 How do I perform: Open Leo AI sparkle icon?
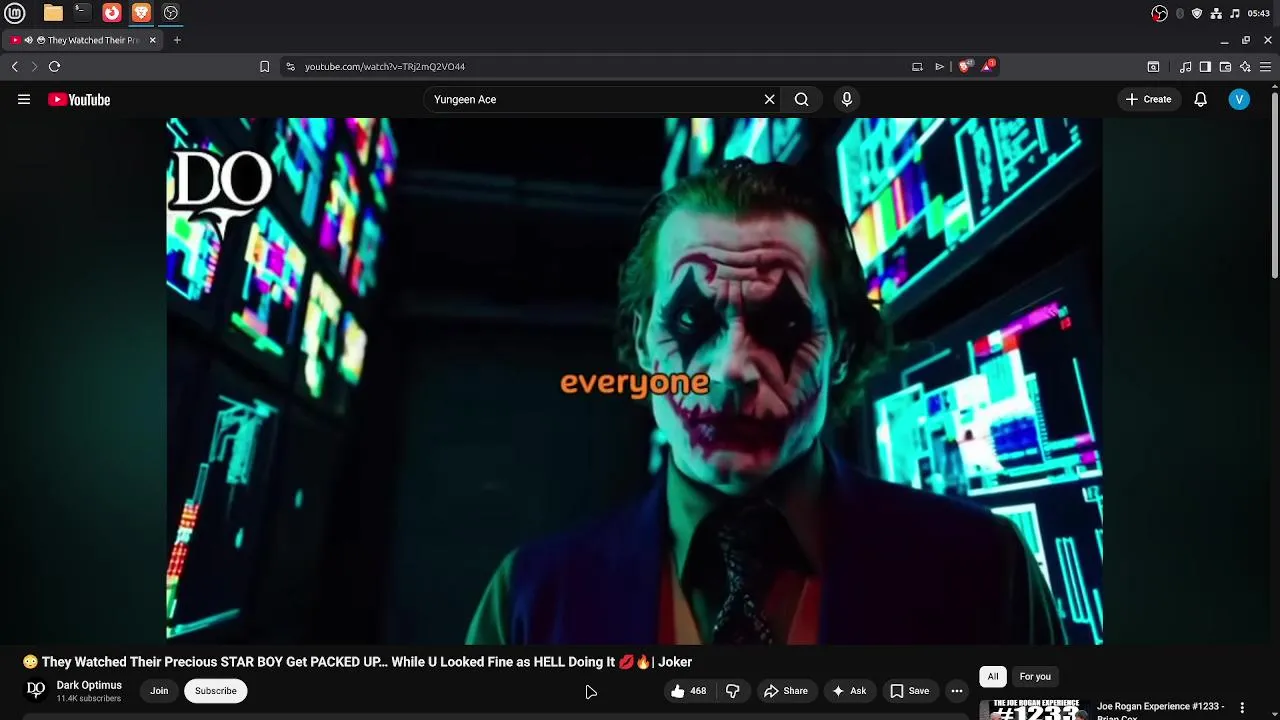click(x=1245, y=67)
